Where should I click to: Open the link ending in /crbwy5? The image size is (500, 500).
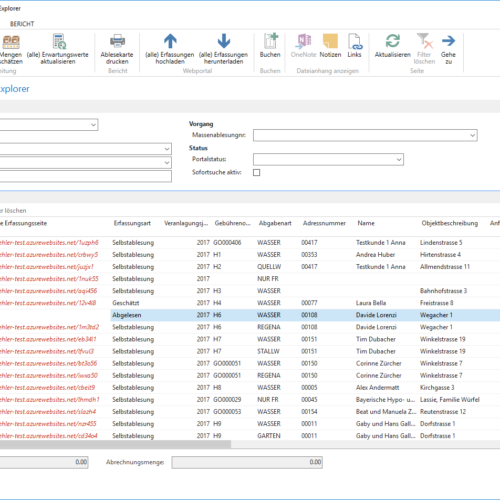[x=49, y=255]
